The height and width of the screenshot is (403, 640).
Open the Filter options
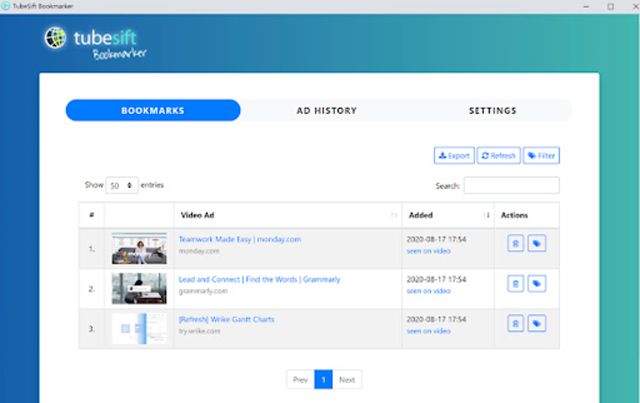[x=541, y=156]
